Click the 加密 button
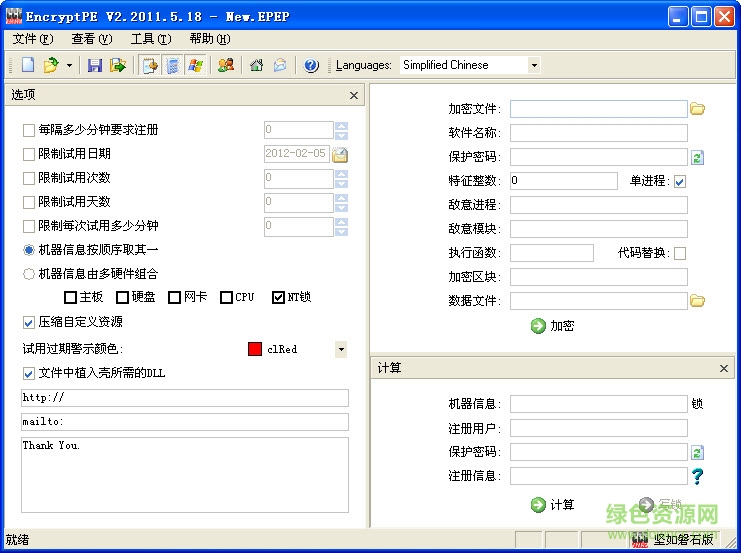The width and height of the screenshot is (741, 553). point(553,325)
